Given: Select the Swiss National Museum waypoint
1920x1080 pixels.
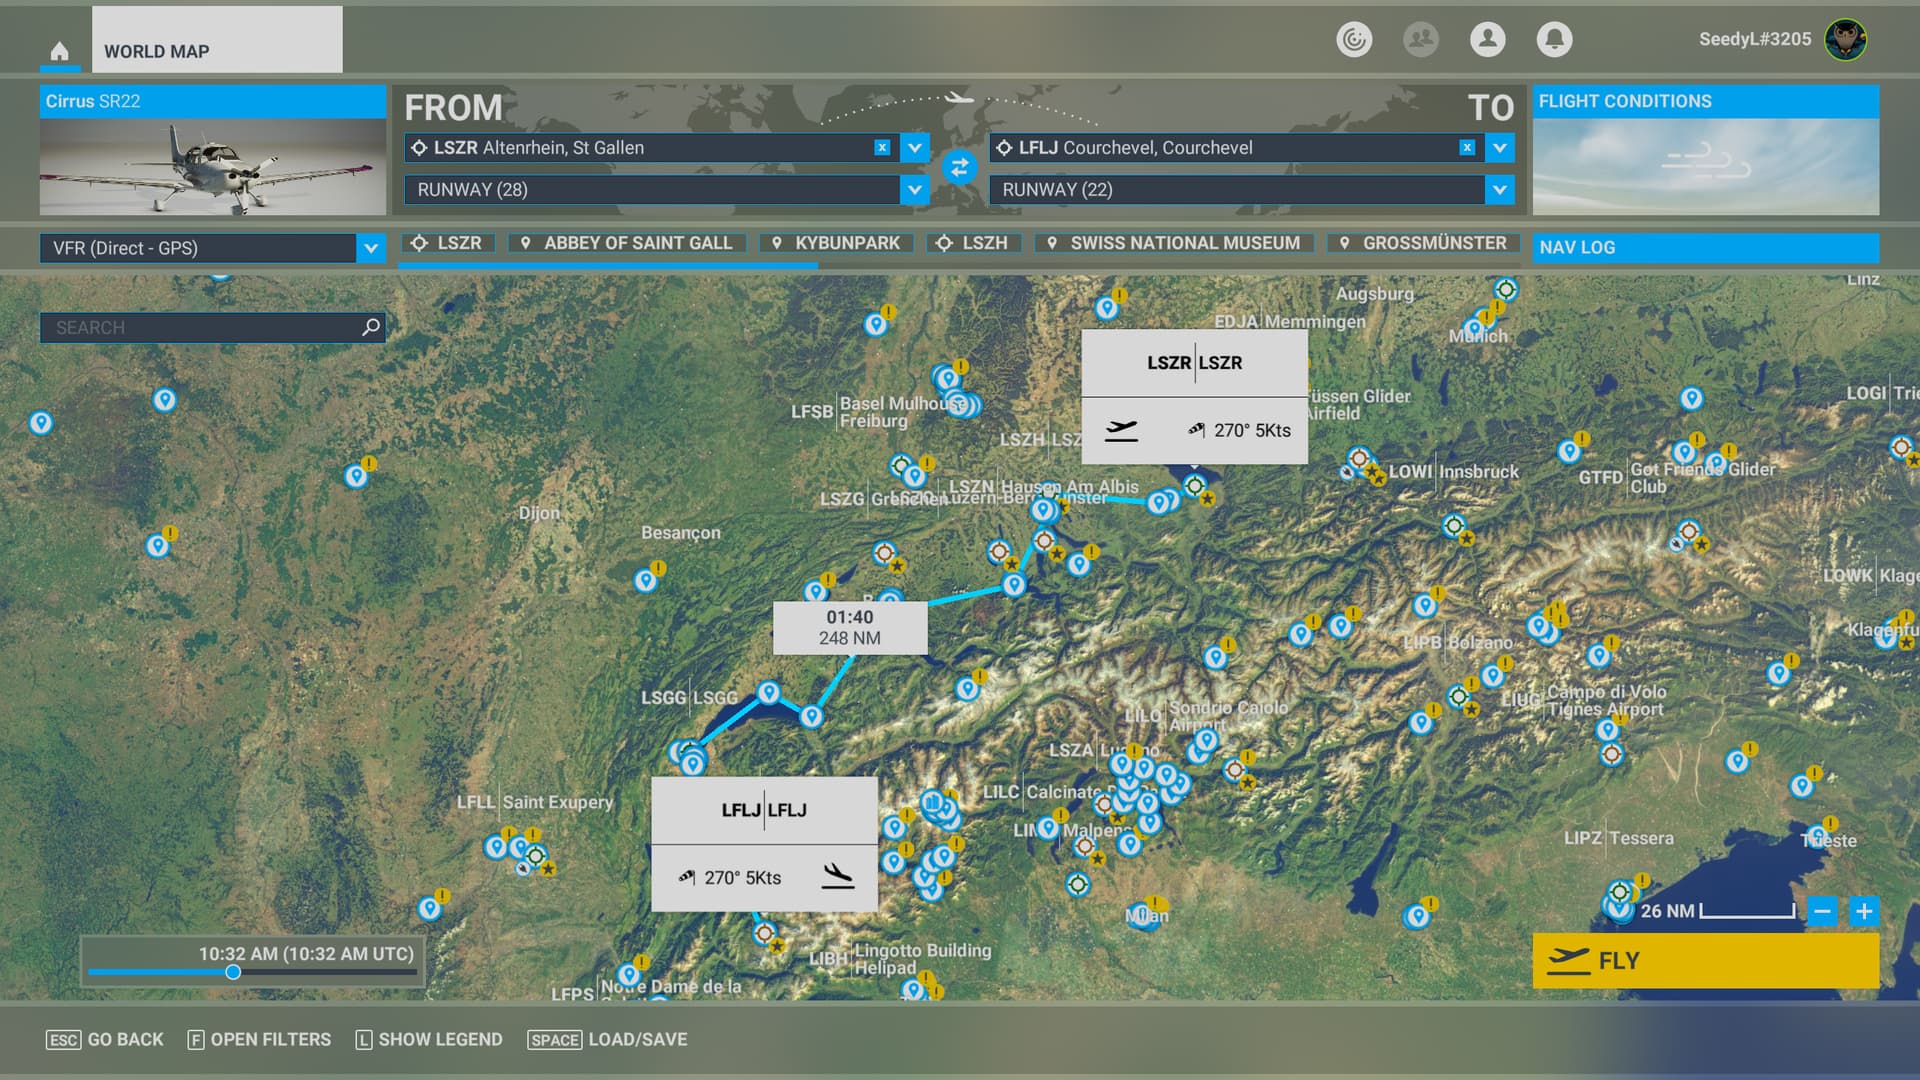Looking at the screenshot, I should tap(1174, 243).
